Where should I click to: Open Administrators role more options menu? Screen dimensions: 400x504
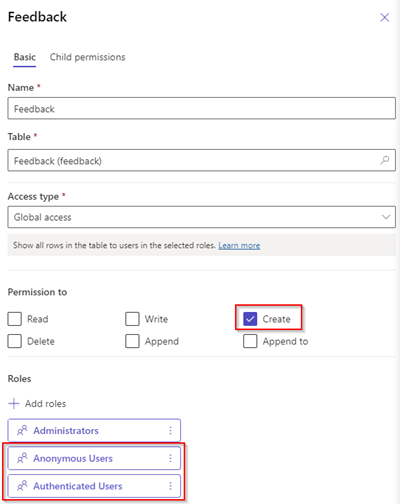[x=170, y=430]
